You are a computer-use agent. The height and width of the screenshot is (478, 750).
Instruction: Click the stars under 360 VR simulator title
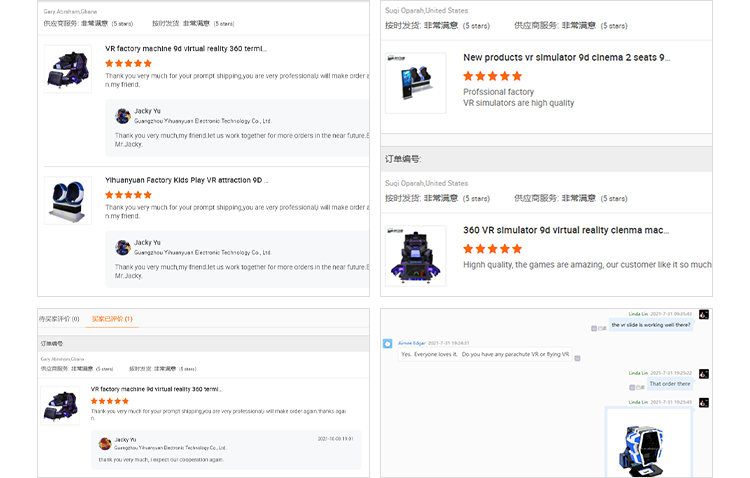coord(492,248)
